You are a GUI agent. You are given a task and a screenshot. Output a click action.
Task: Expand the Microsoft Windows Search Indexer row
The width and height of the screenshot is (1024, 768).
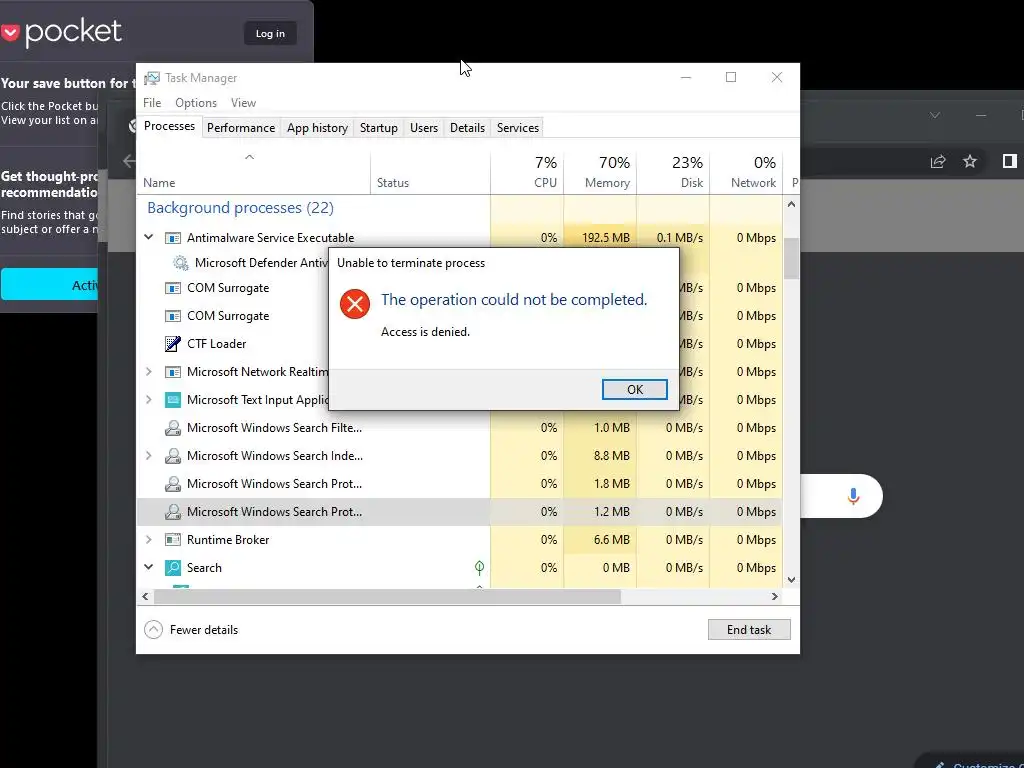149,456
